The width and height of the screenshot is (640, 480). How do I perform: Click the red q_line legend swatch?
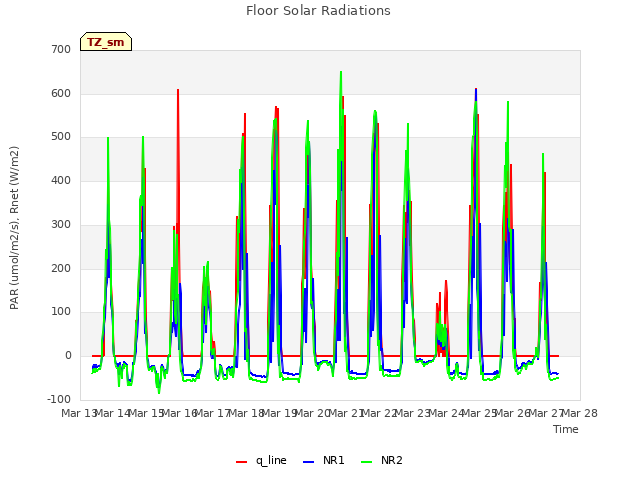(x=241, y=462)
